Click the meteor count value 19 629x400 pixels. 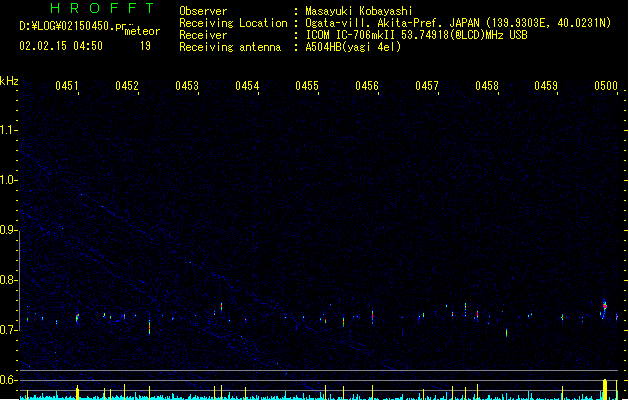tap(145, 46)
